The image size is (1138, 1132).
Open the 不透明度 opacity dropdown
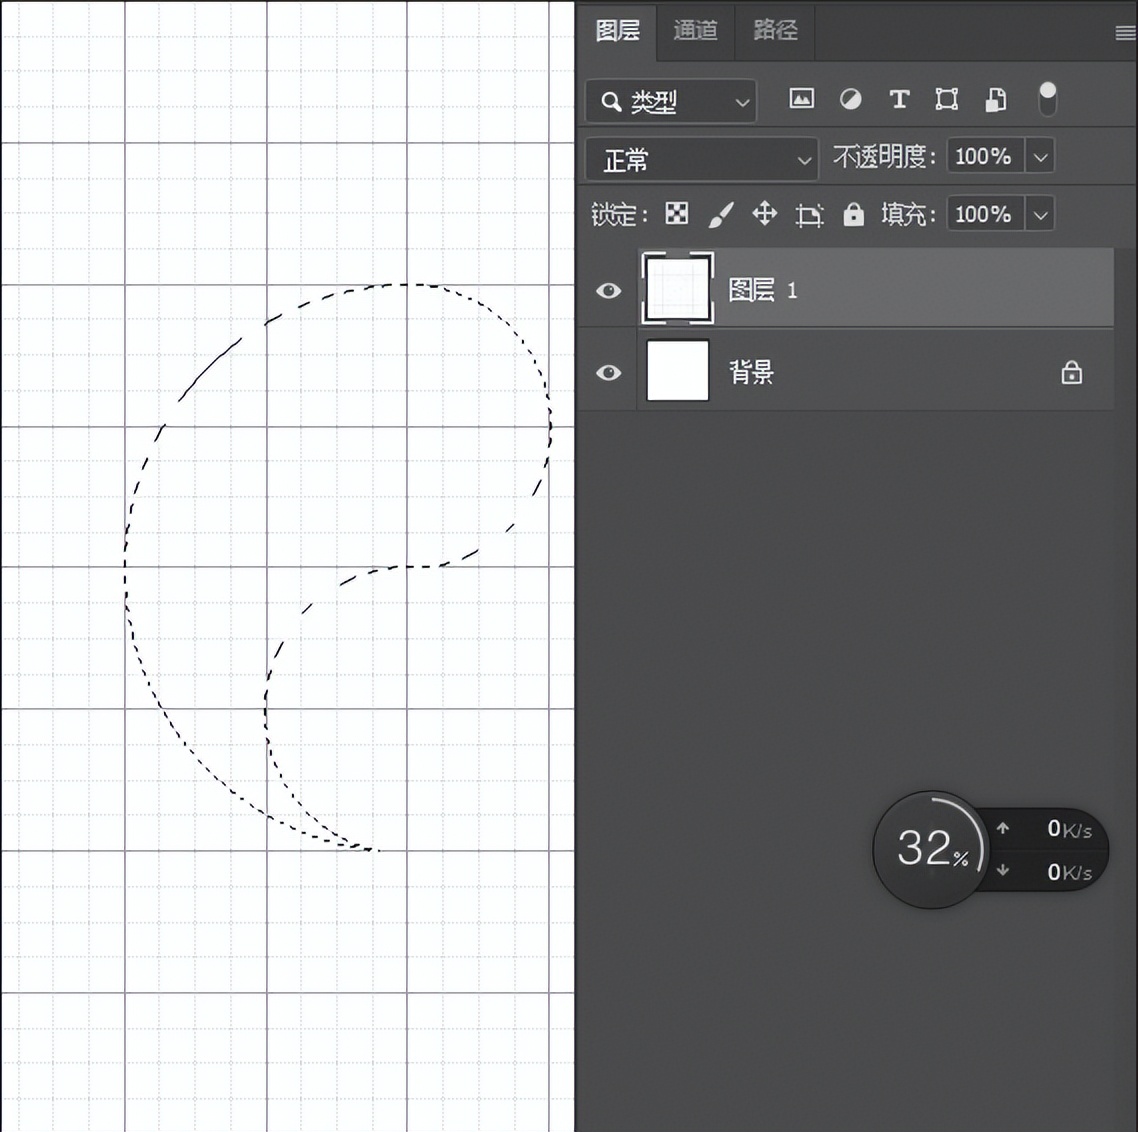coord(1040,156)
